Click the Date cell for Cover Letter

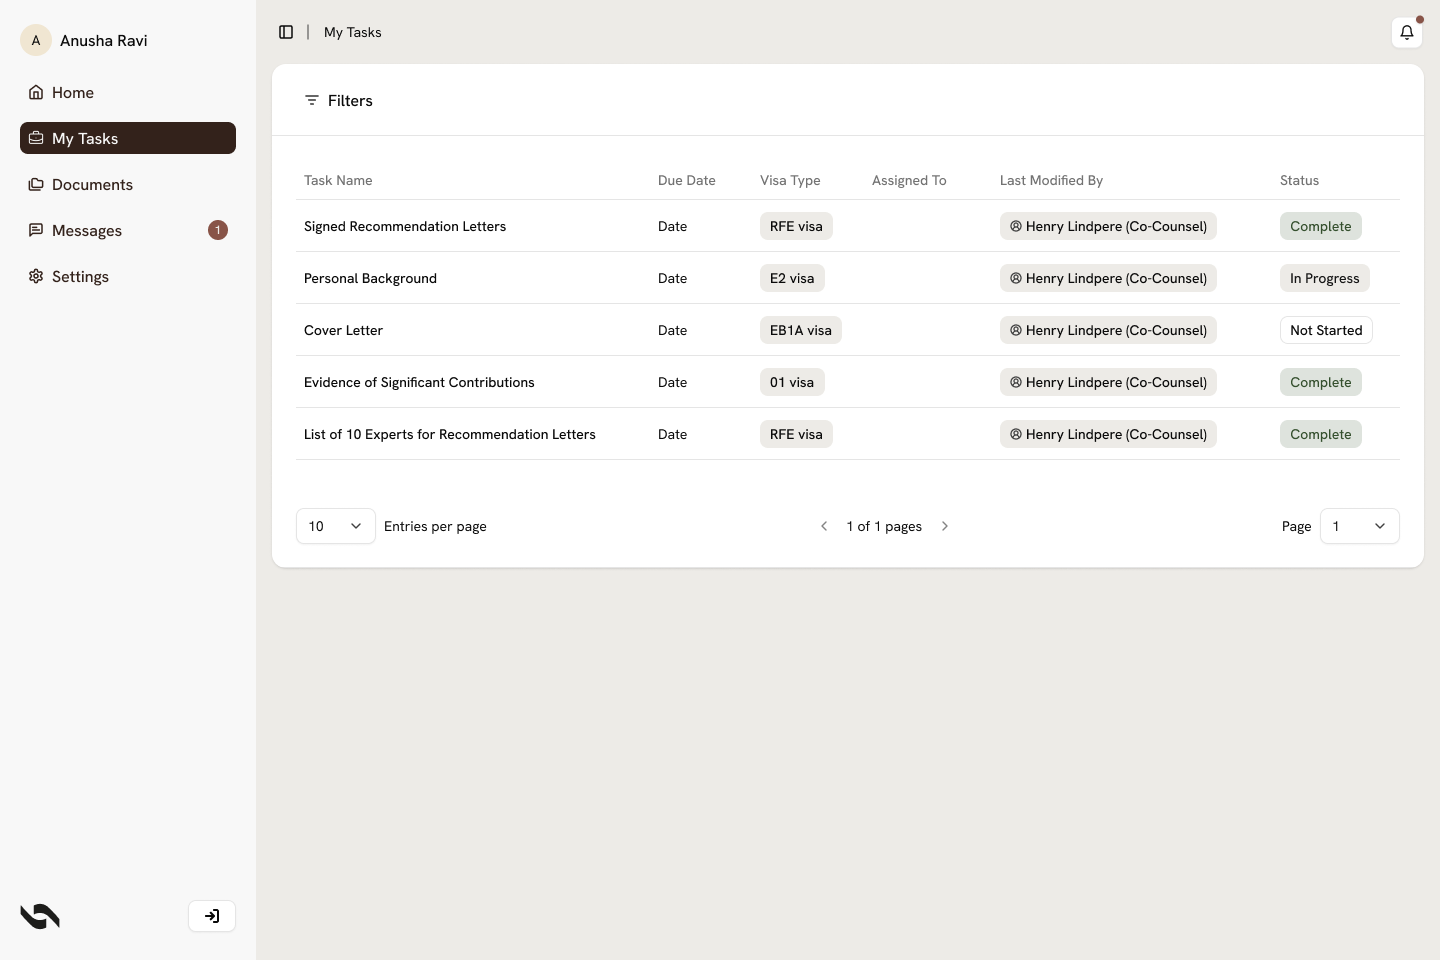click(672, 330)
